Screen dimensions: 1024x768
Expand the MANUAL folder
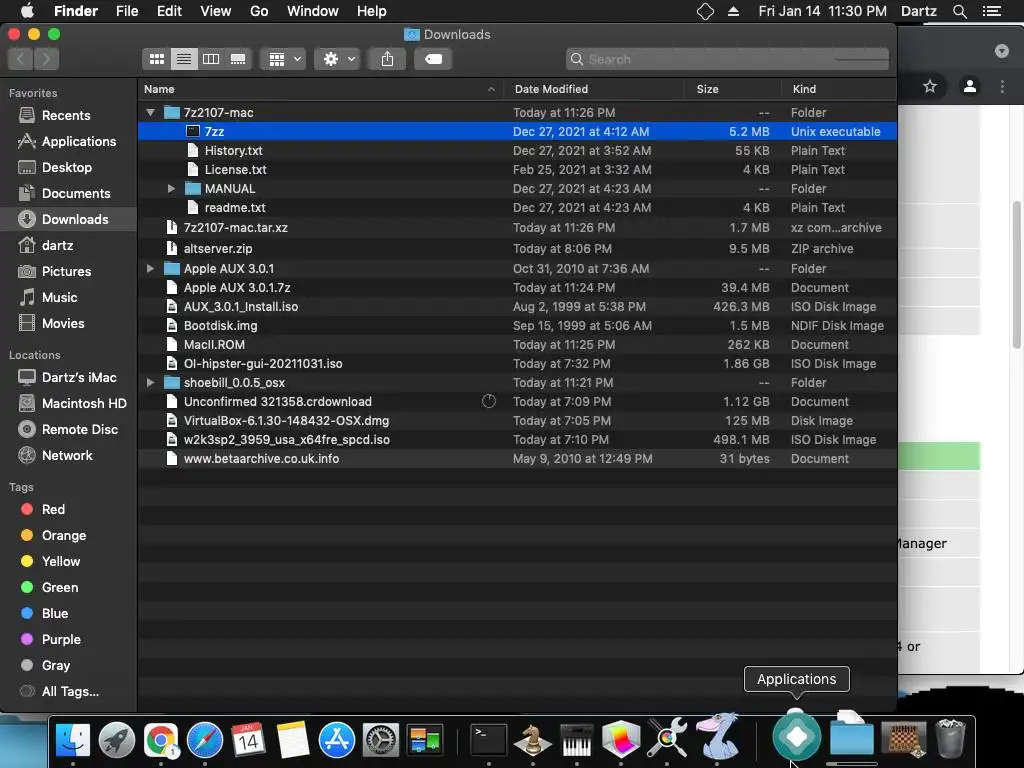pos(171,189)
